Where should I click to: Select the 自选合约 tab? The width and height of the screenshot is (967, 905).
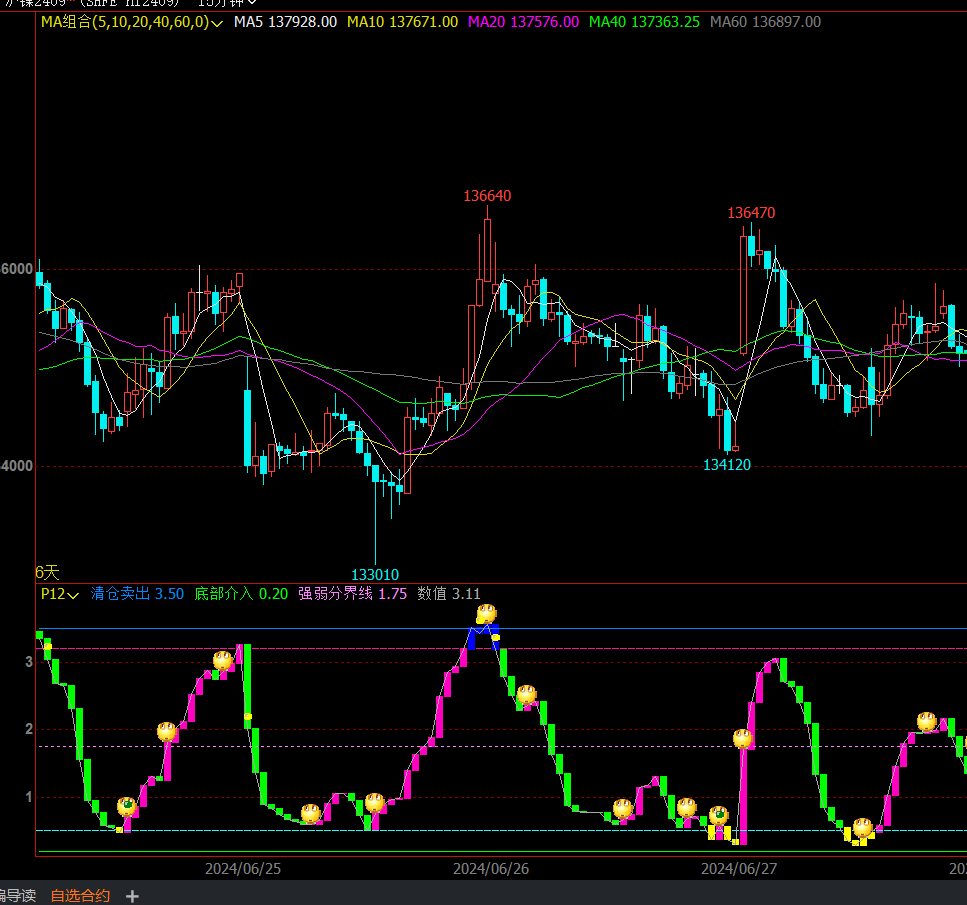pos(80,895)
